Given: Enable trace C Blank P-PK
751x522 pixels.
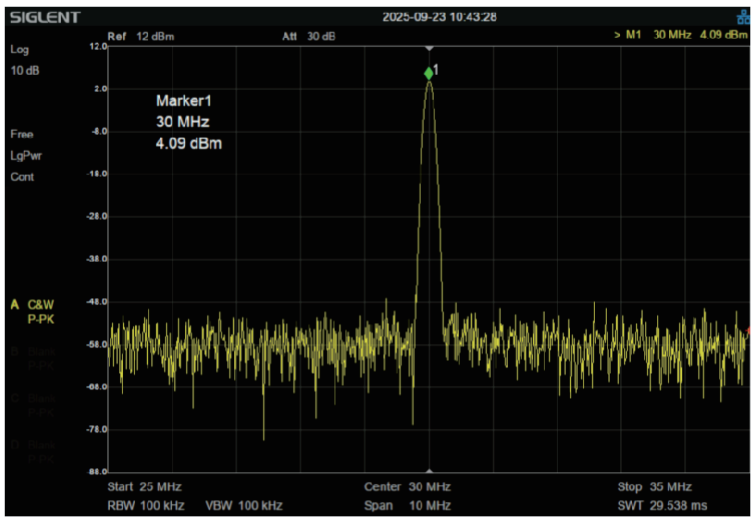Looking at the screenshot, I should [38, 404].
